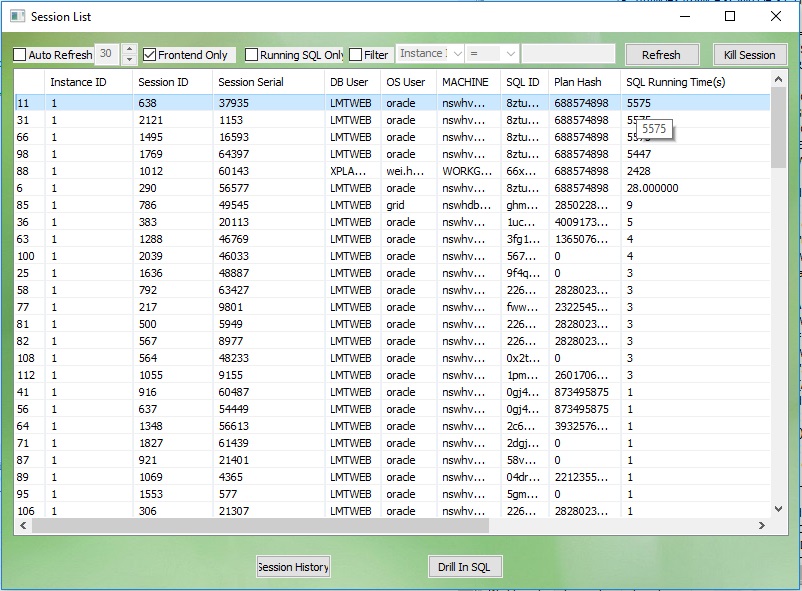
Task: Click the OS User column header
Action: click(x=408, y=82)
